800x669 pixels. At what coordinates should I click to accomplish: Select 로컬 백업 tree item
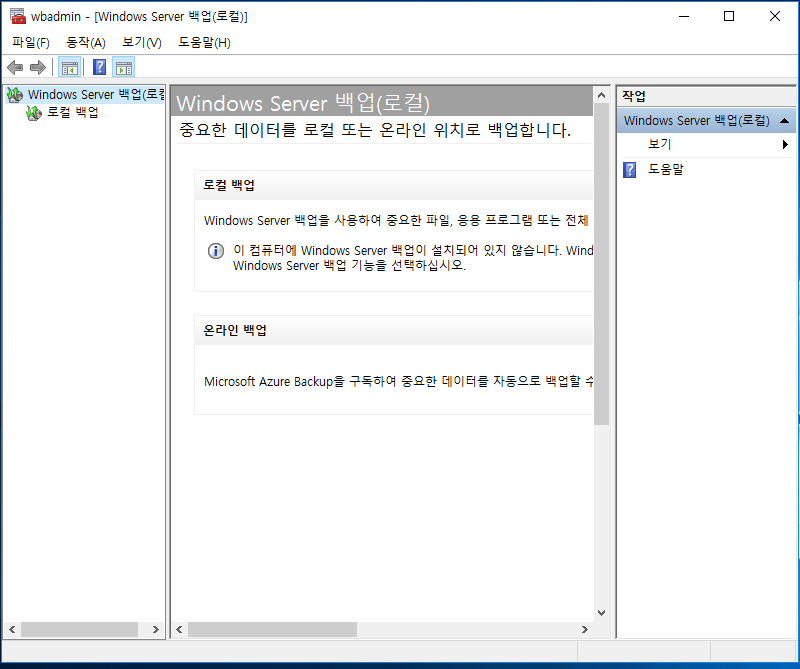click(x=72, y=112)
